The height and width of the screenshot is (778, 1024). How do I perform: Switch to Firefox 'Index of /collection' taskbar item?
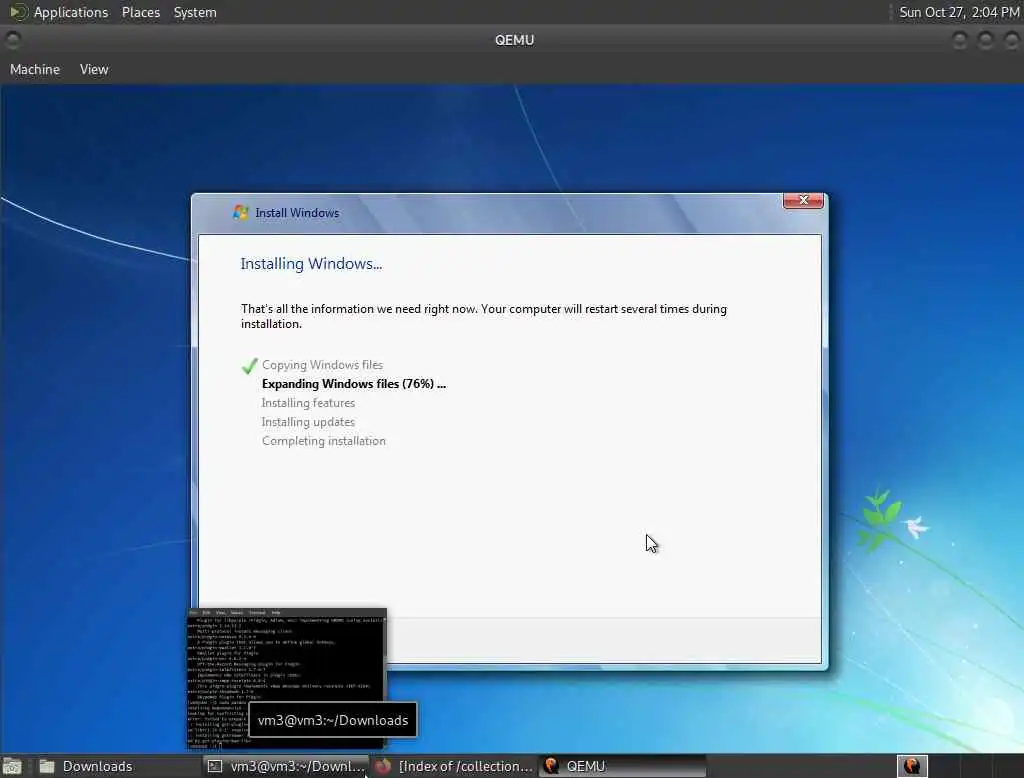pyautogui.click(x=454, y=766)
